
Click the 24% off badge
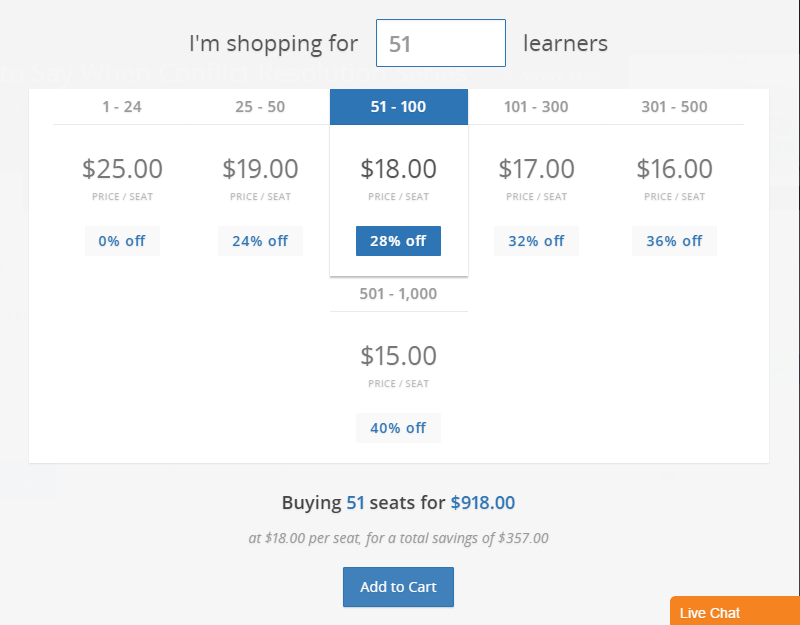click(x=260, y=241)
